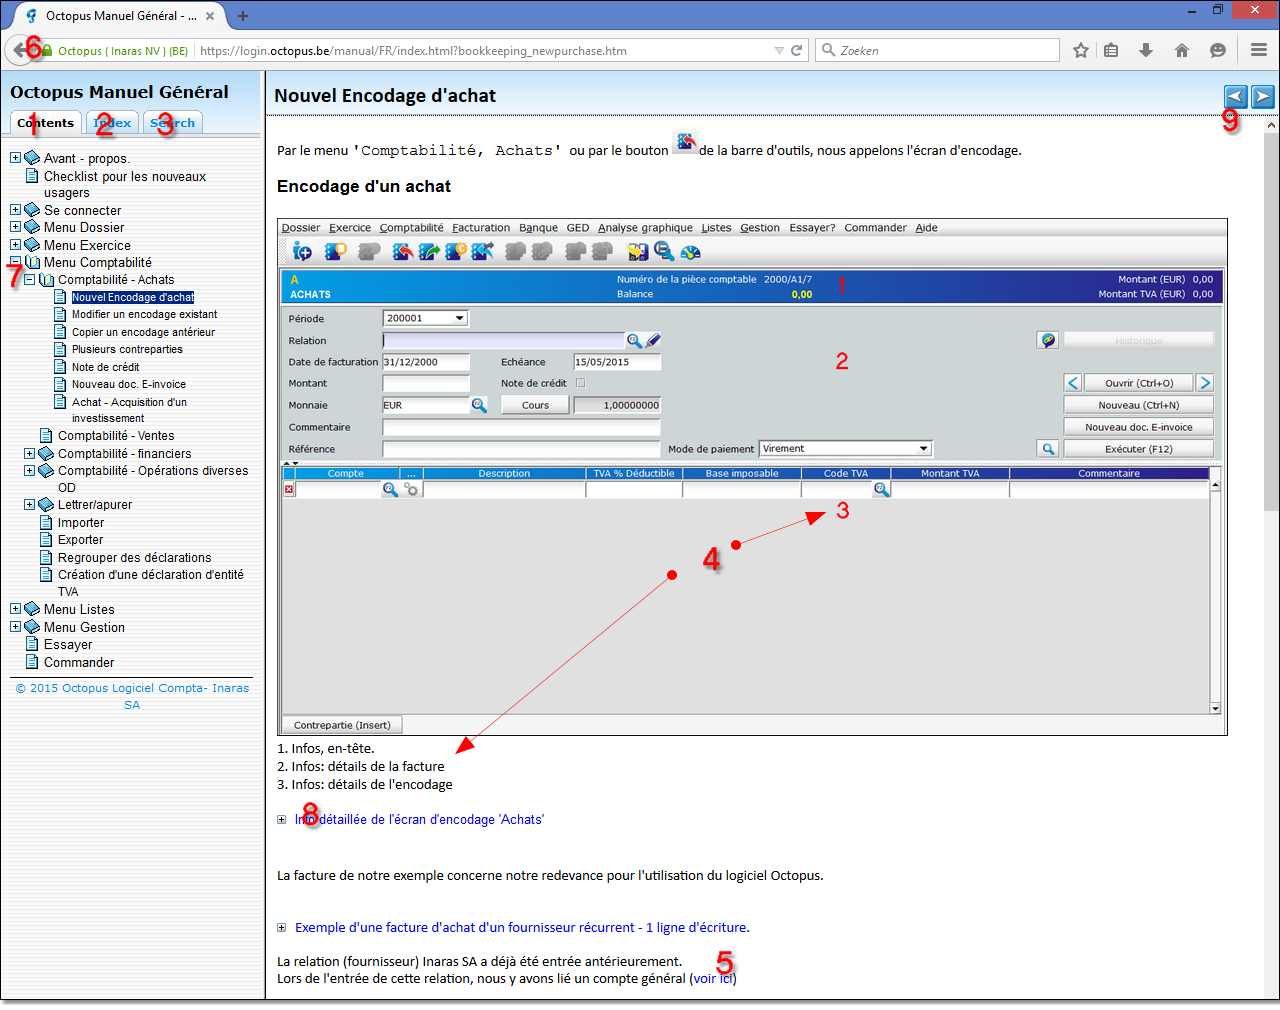The width and height of the screenshot is (1280, 1010).
Task: Bookmark this page with the star icon
Action: tap(1081, 50)
